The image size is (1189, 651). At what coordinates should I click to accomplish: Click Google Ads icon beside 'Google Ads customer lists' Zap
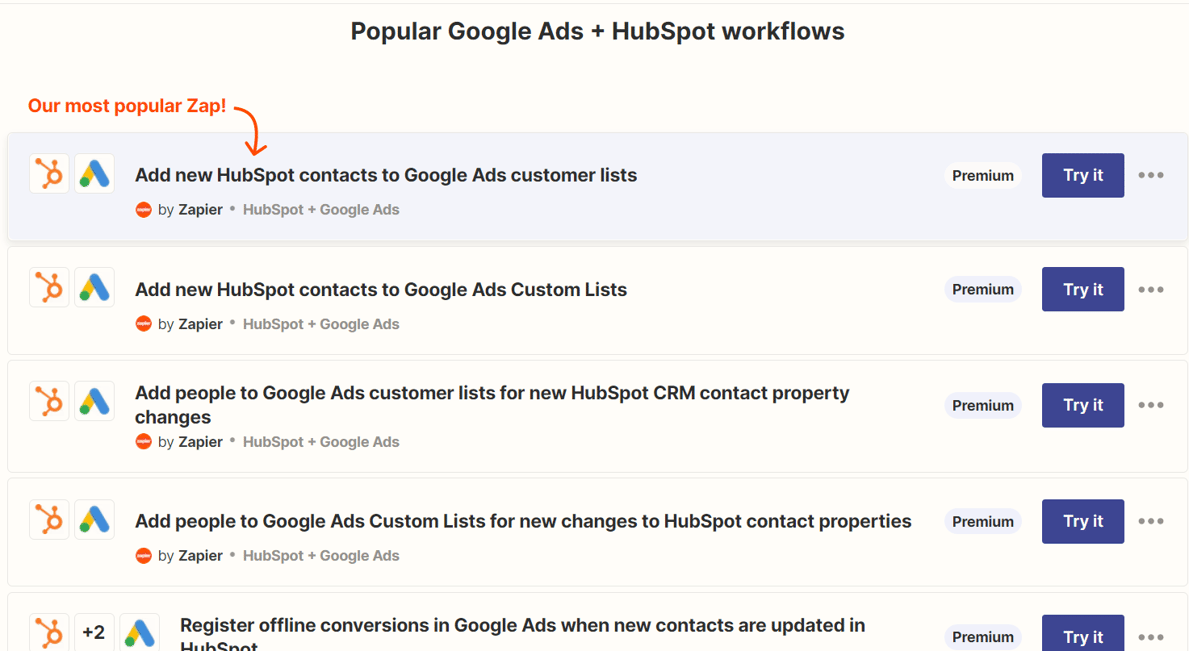tap(95, 174)
